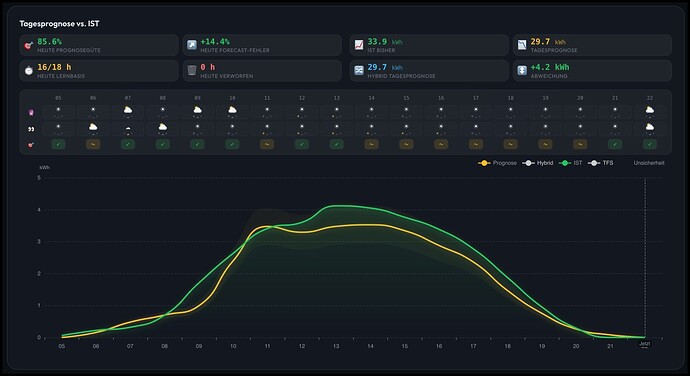Click the 13 label on chart x-axis
The image size is (690, 376).
(336, 346)
